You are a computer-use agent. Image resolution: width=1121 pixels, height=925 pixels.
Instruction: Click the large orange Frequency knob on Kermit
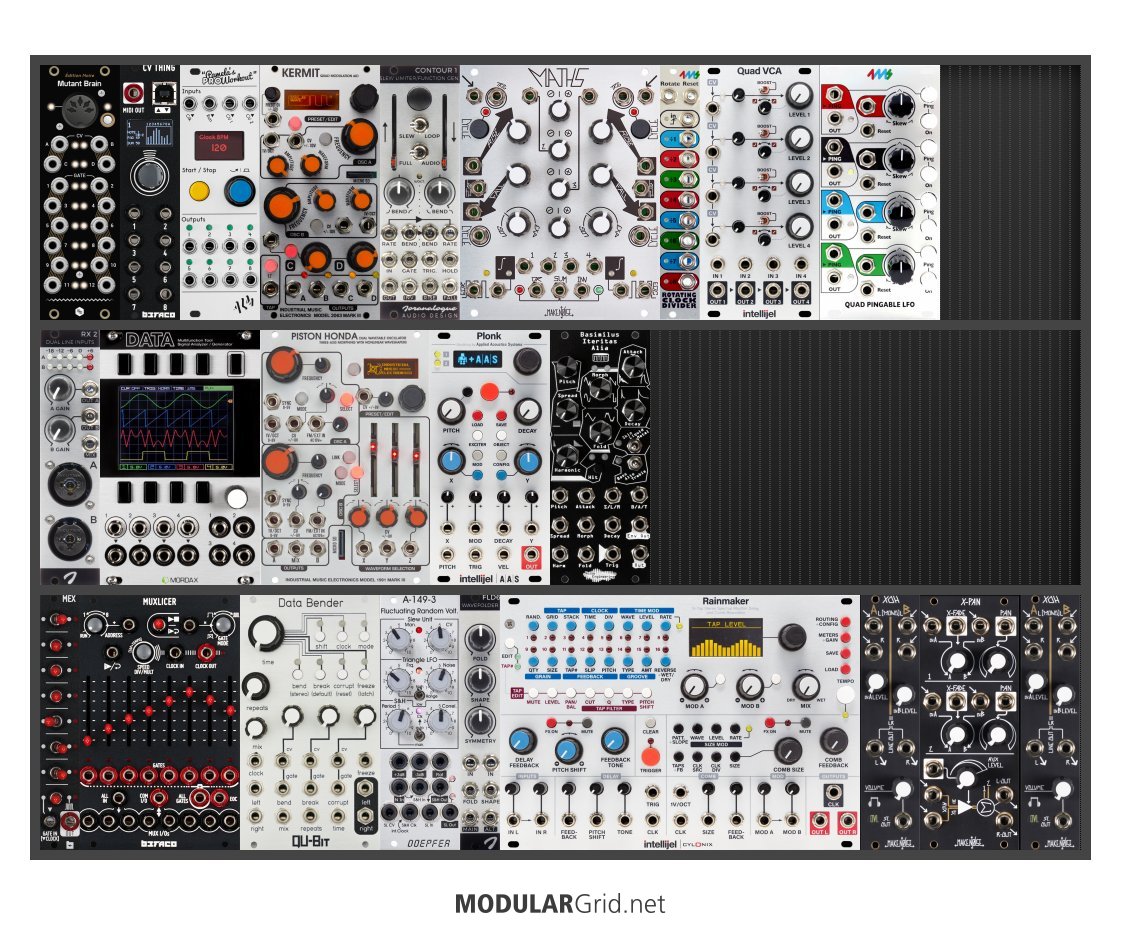pos(359,135)
